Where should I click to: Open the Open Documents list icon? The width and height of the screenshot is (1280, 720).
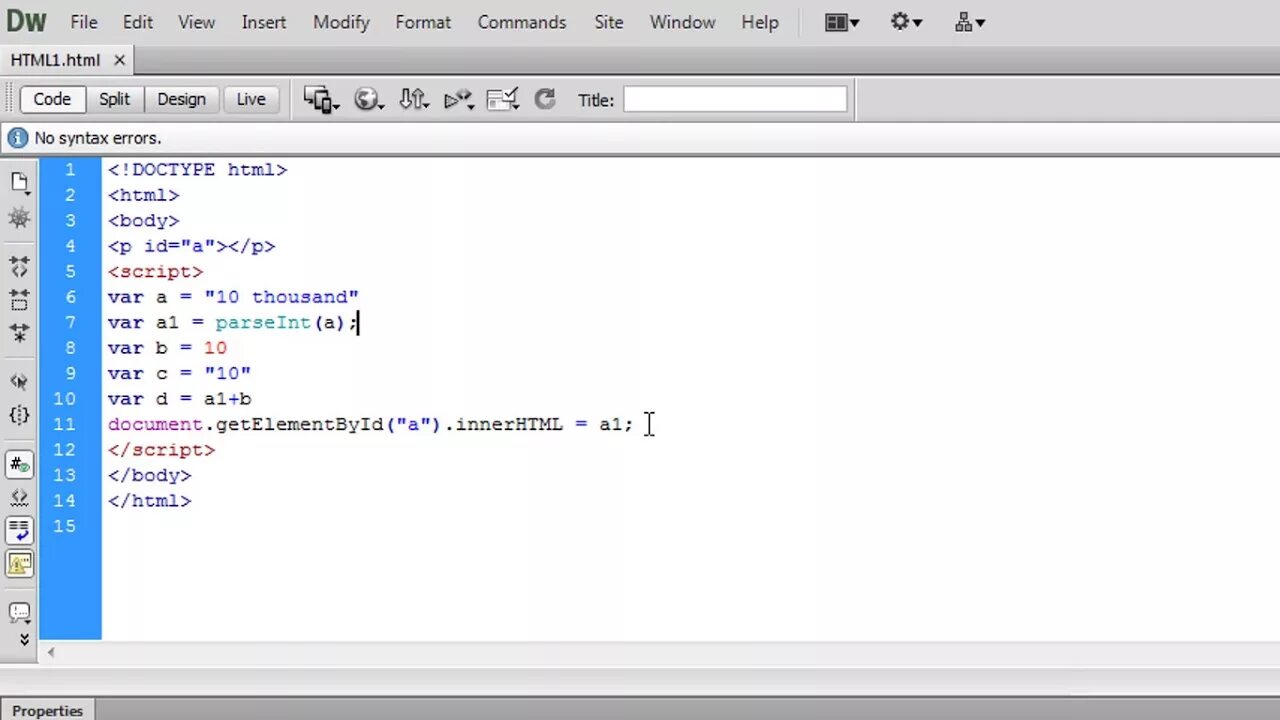pyautogui.click(x=19, y=182)
